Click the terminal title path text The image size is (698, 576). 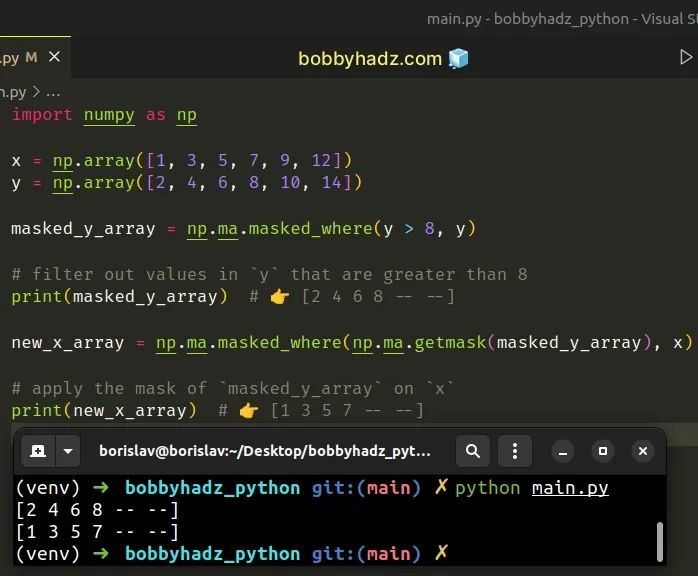[265, 451]
